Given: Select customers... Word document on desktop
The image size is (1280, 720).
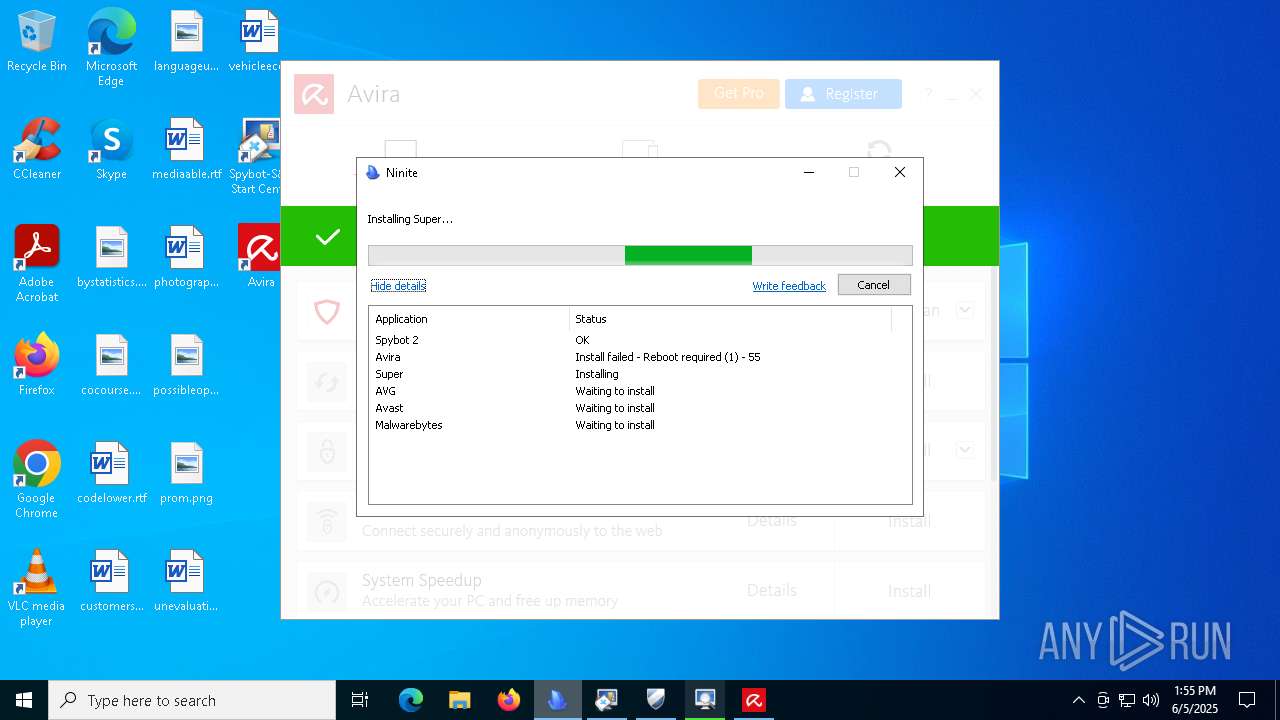Looking at the screenshot, I should (111, 582).
